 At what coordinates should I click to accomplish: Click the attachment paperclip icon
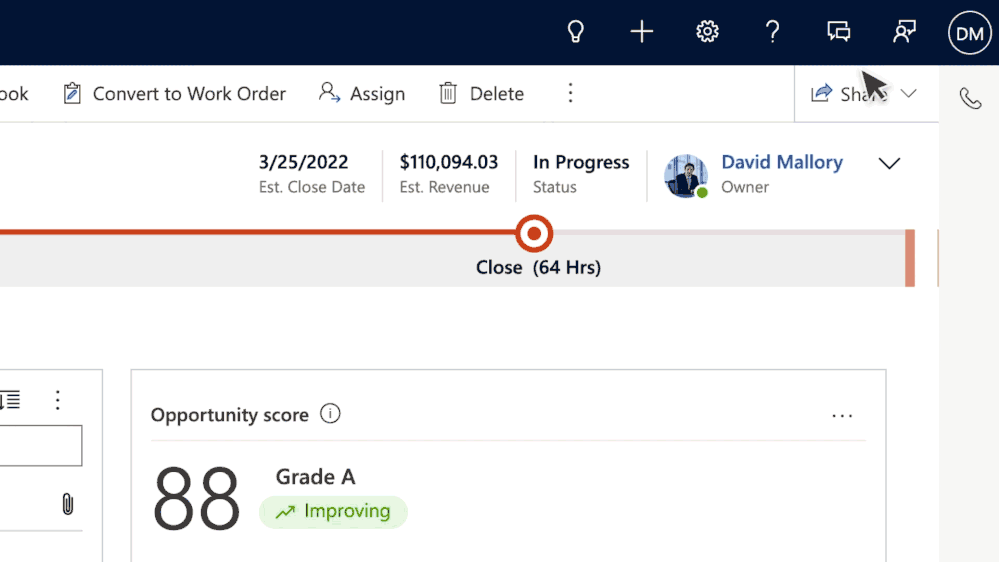coord(68,504)
